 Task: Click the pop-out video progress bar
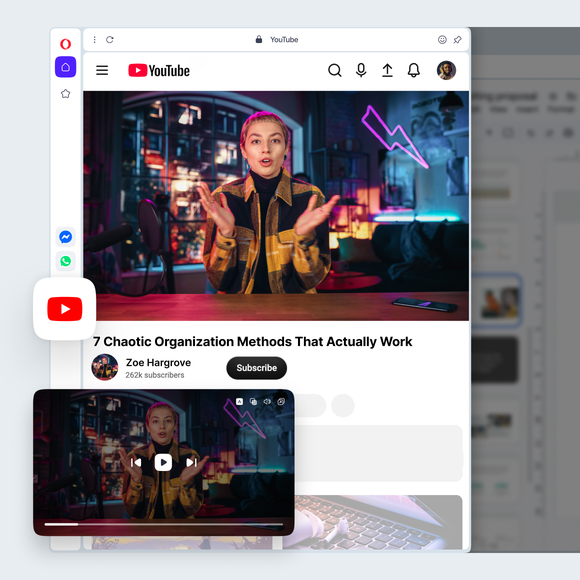pyautogui.click(x=163, y=524)
